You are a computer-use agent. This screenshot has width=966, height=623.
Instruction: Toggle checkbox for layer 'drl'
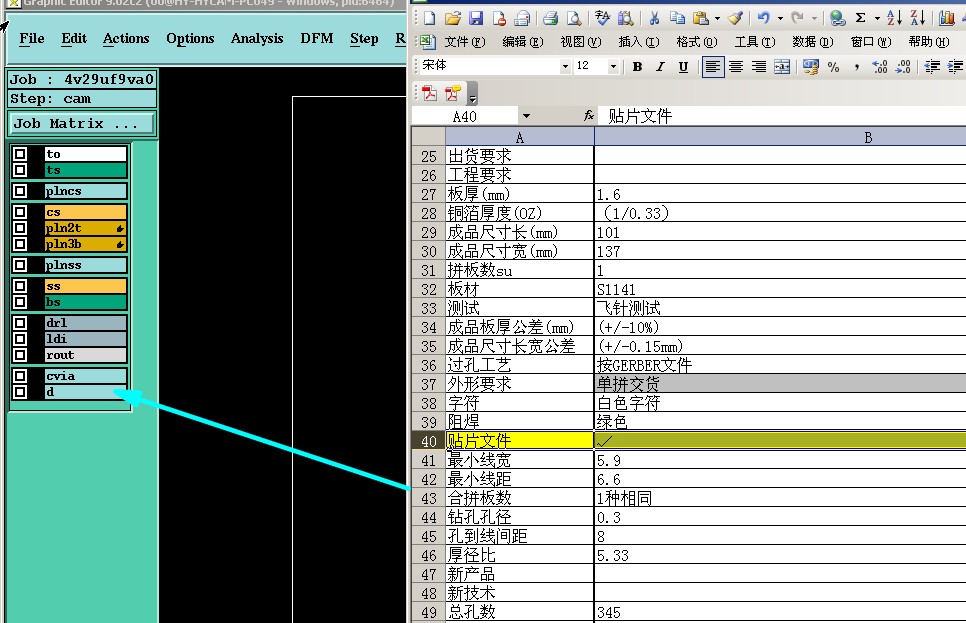pos(20,322)
